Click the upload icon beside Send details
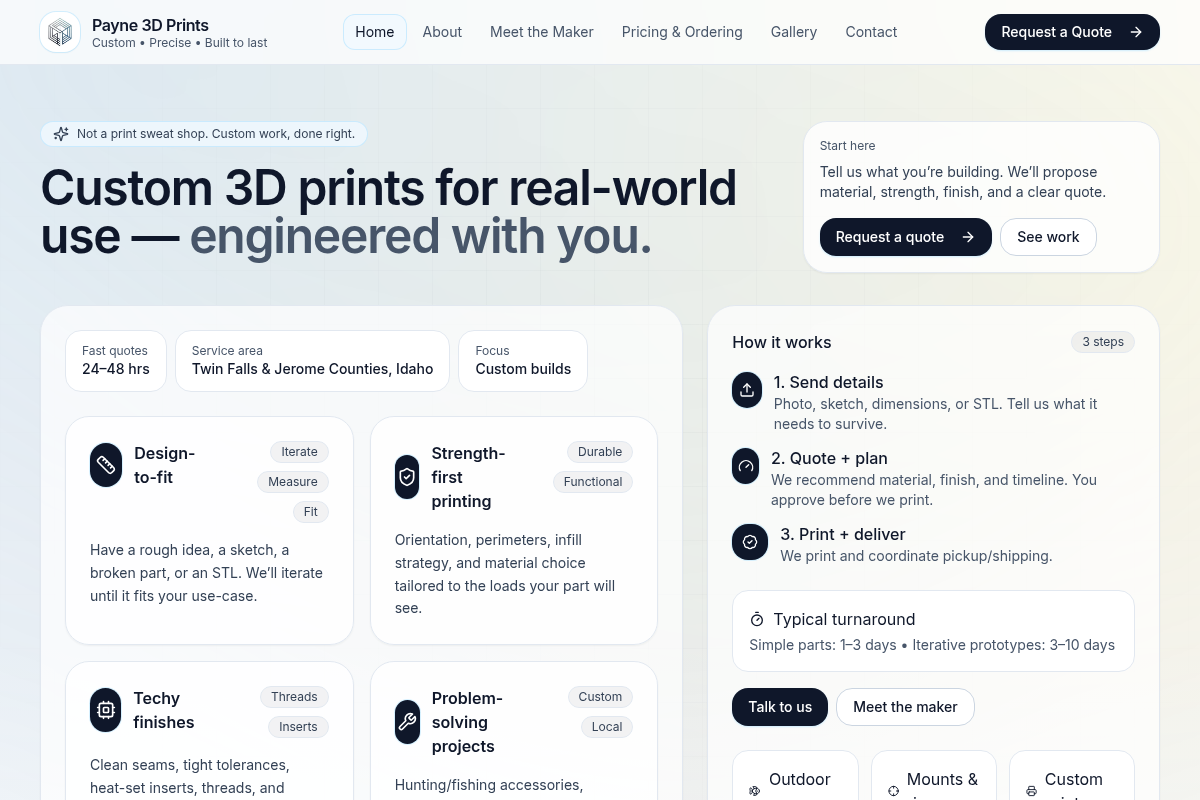 (746, 391)
